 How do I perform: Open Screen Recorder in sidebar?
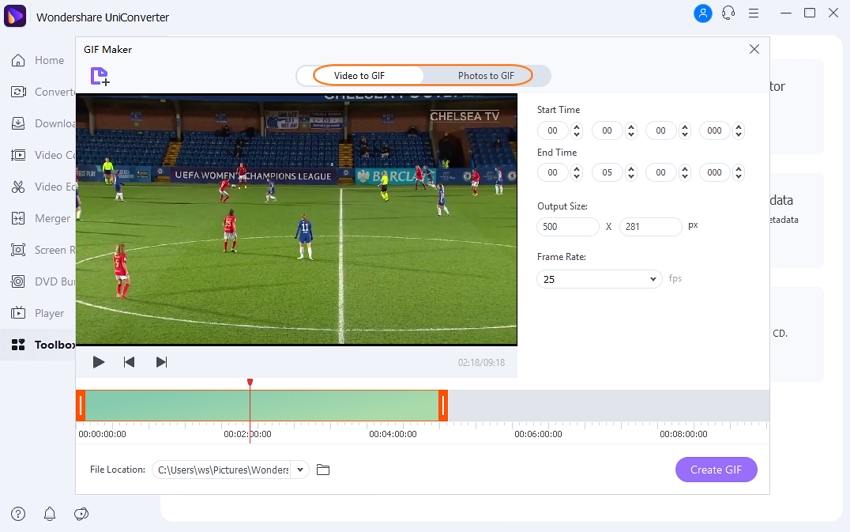pyautogui.click(x=42, y=250)
